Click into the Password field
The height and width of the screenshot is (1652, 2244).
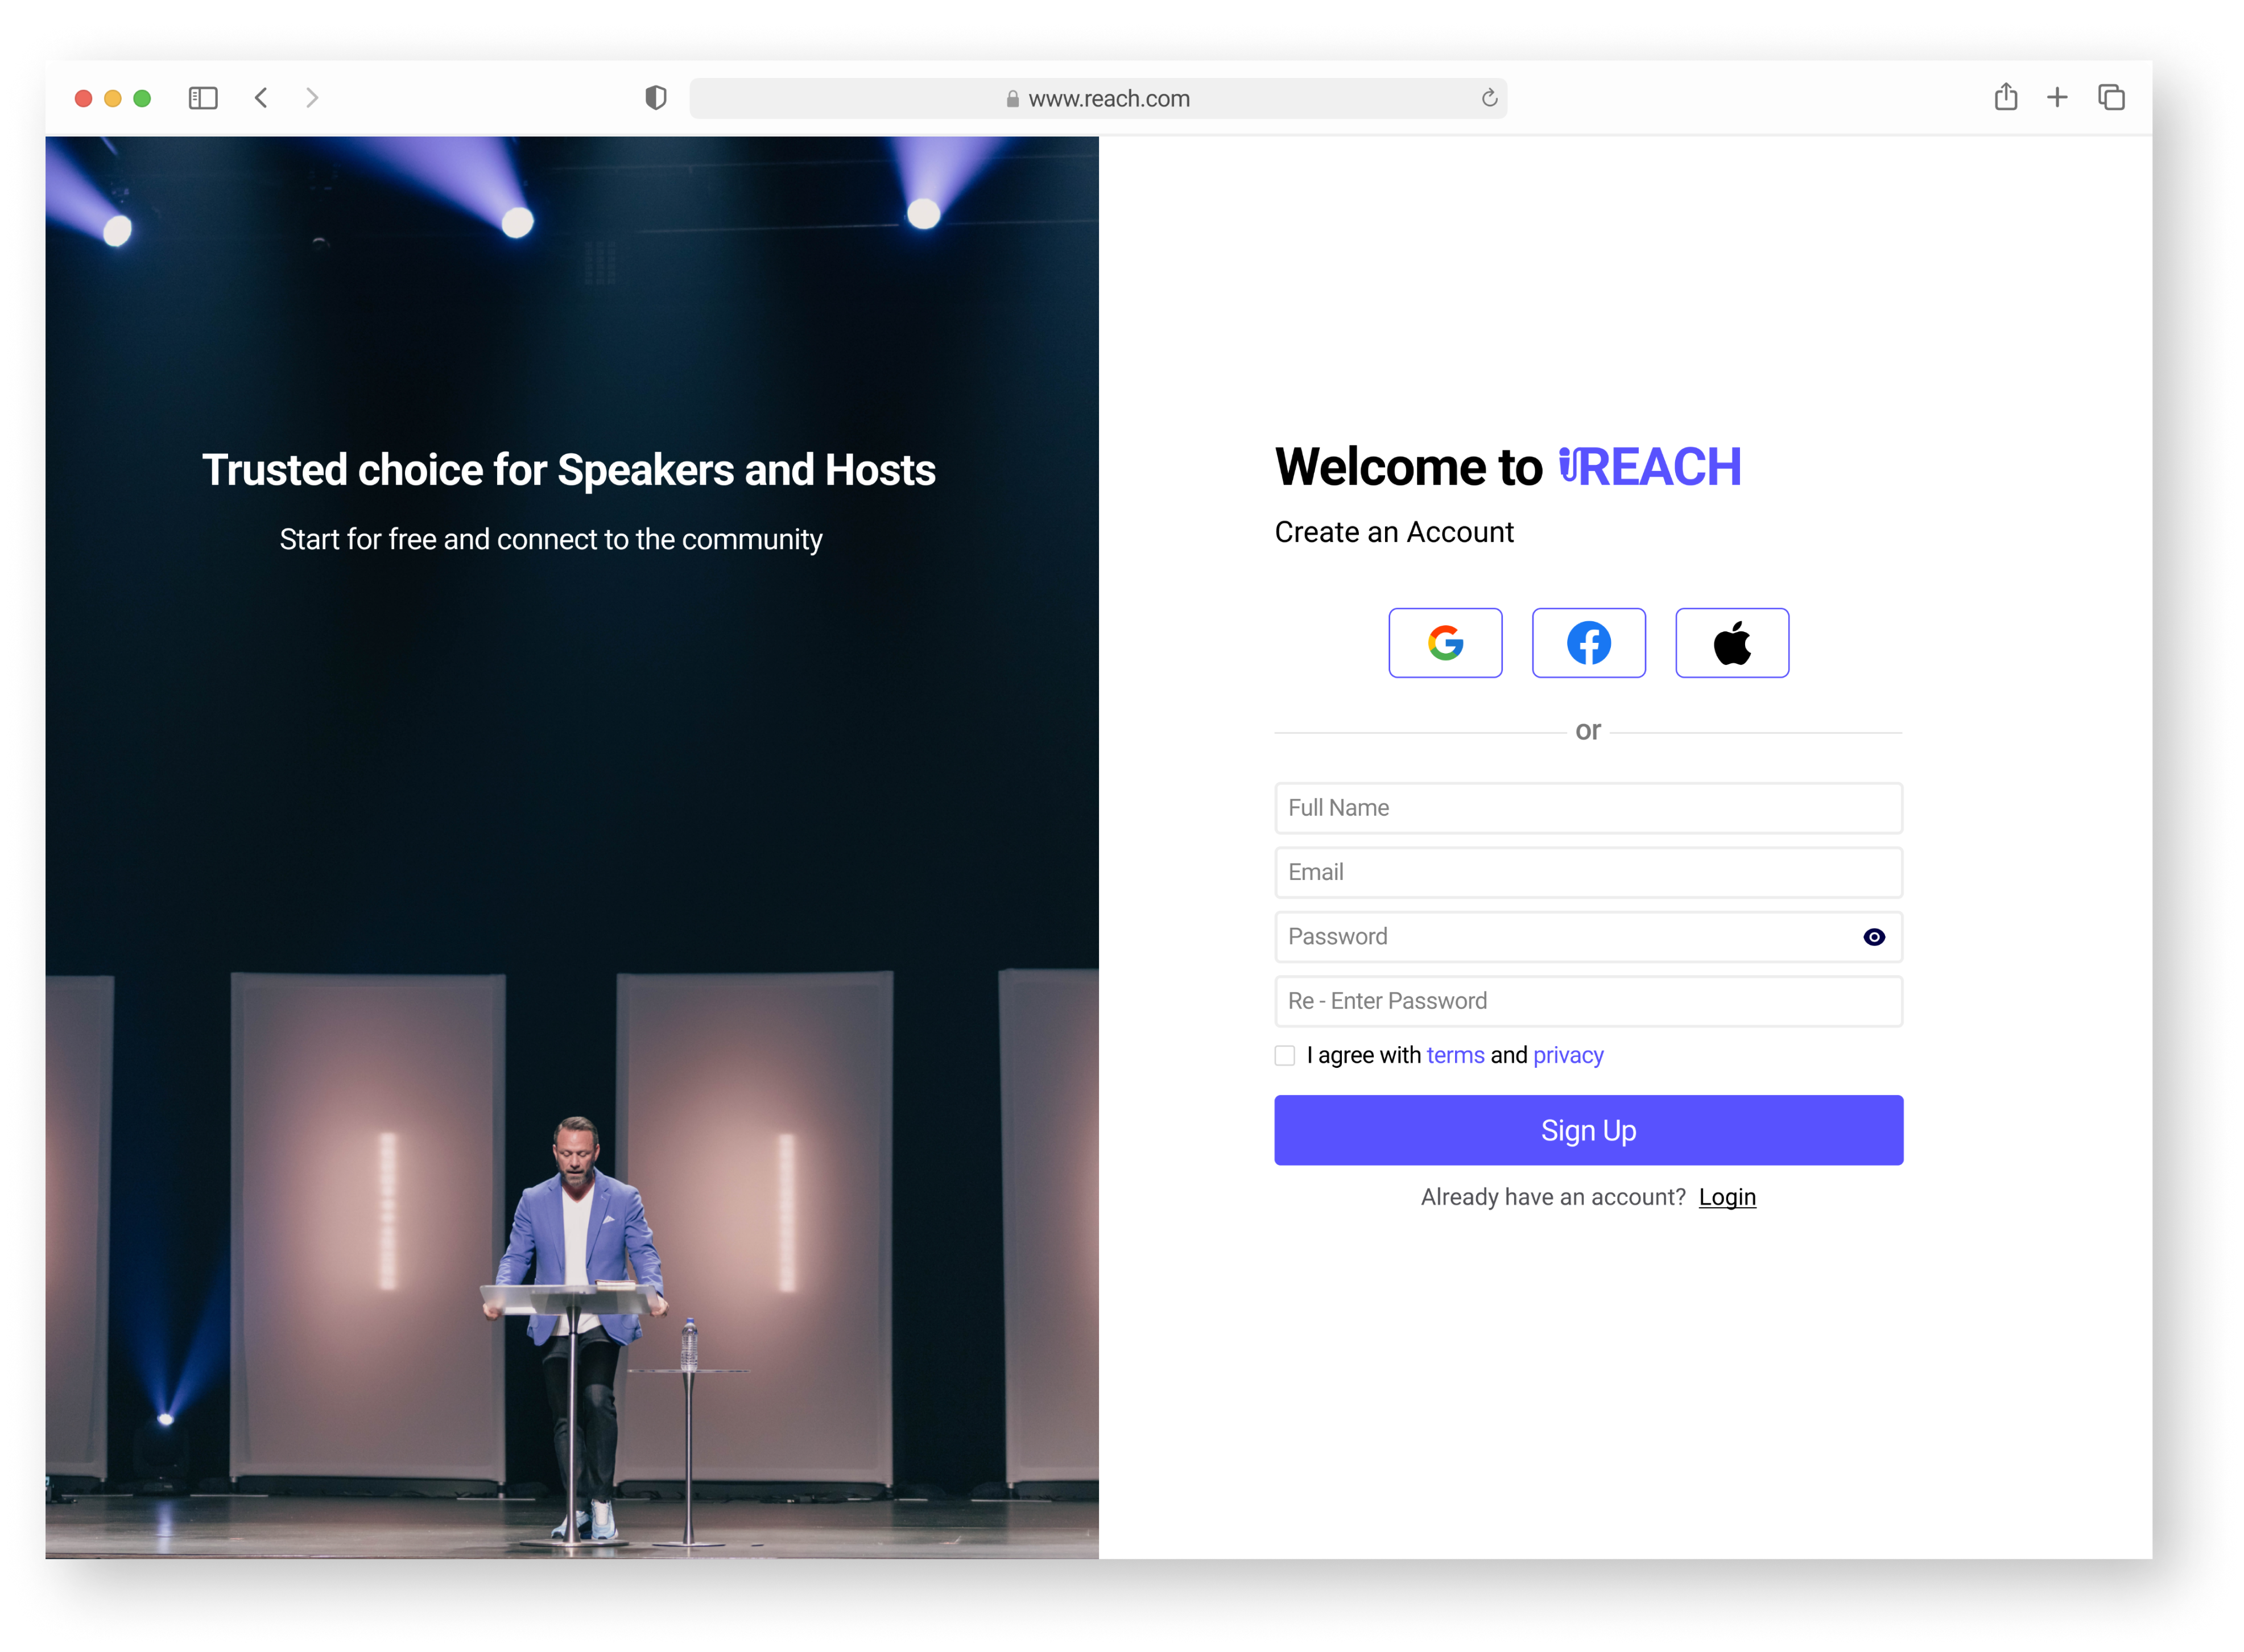[1588, 937]
